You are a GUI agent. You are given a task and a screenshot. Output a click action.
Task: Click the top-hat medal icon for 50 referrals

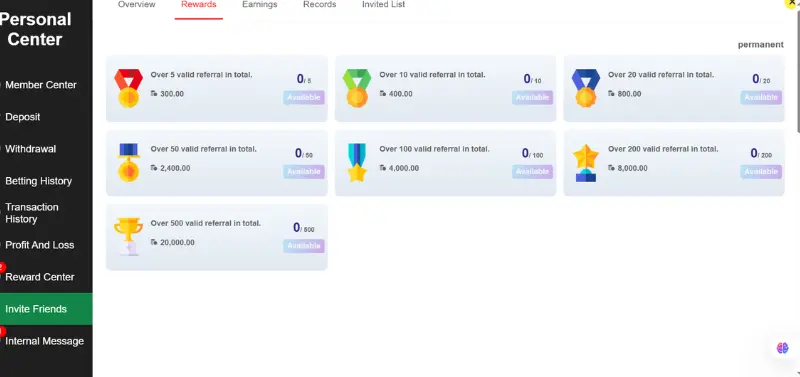tap(129, 162)
